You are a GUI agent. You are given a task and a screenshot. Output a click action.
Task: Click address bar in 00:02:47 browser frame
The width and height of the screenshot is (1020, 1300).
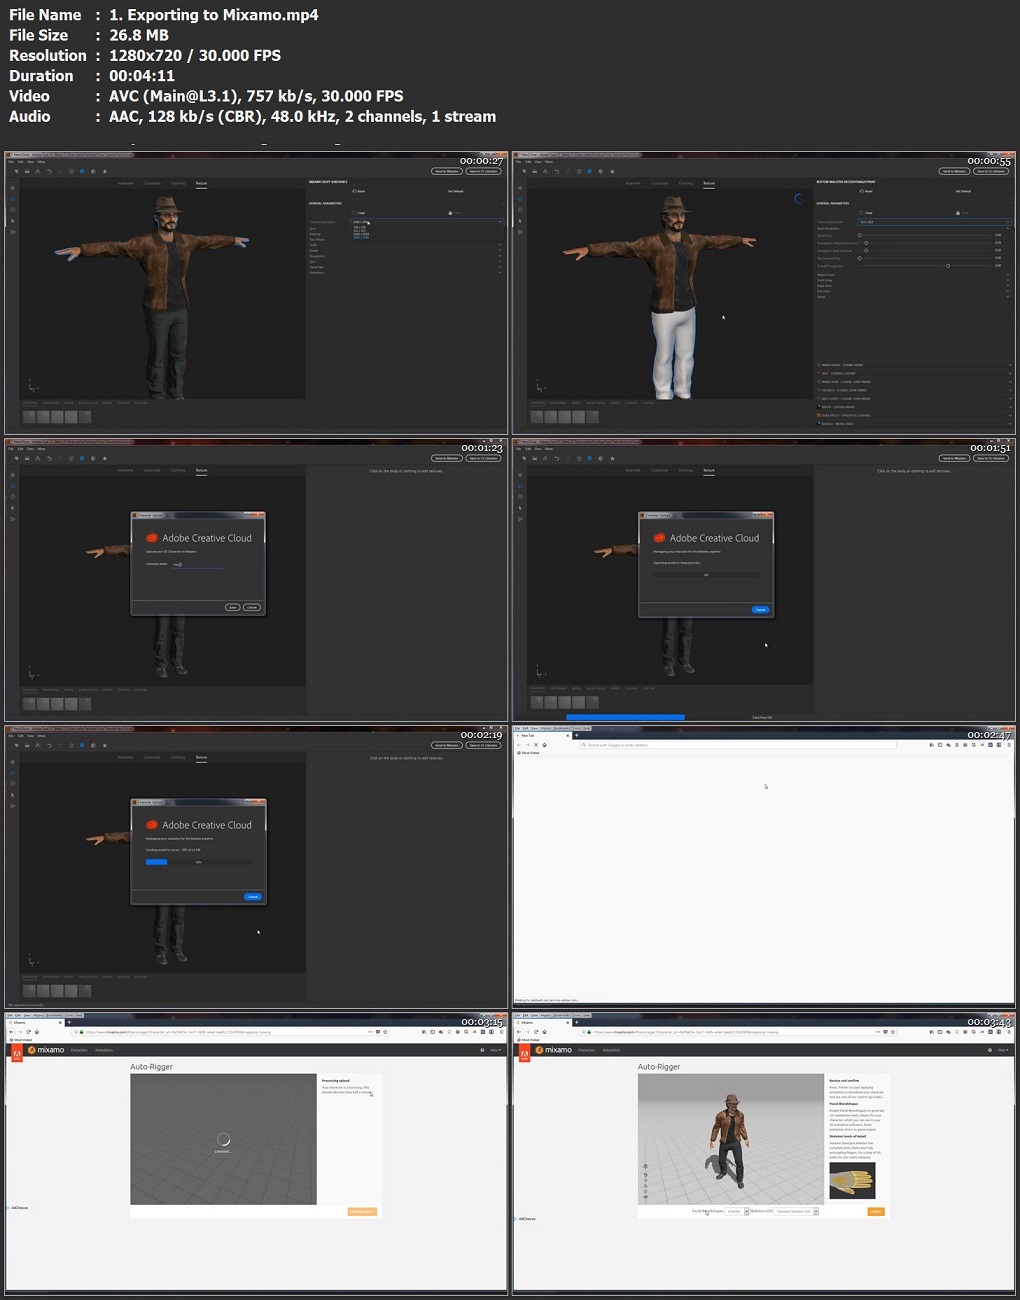click(x=738, y=745)
